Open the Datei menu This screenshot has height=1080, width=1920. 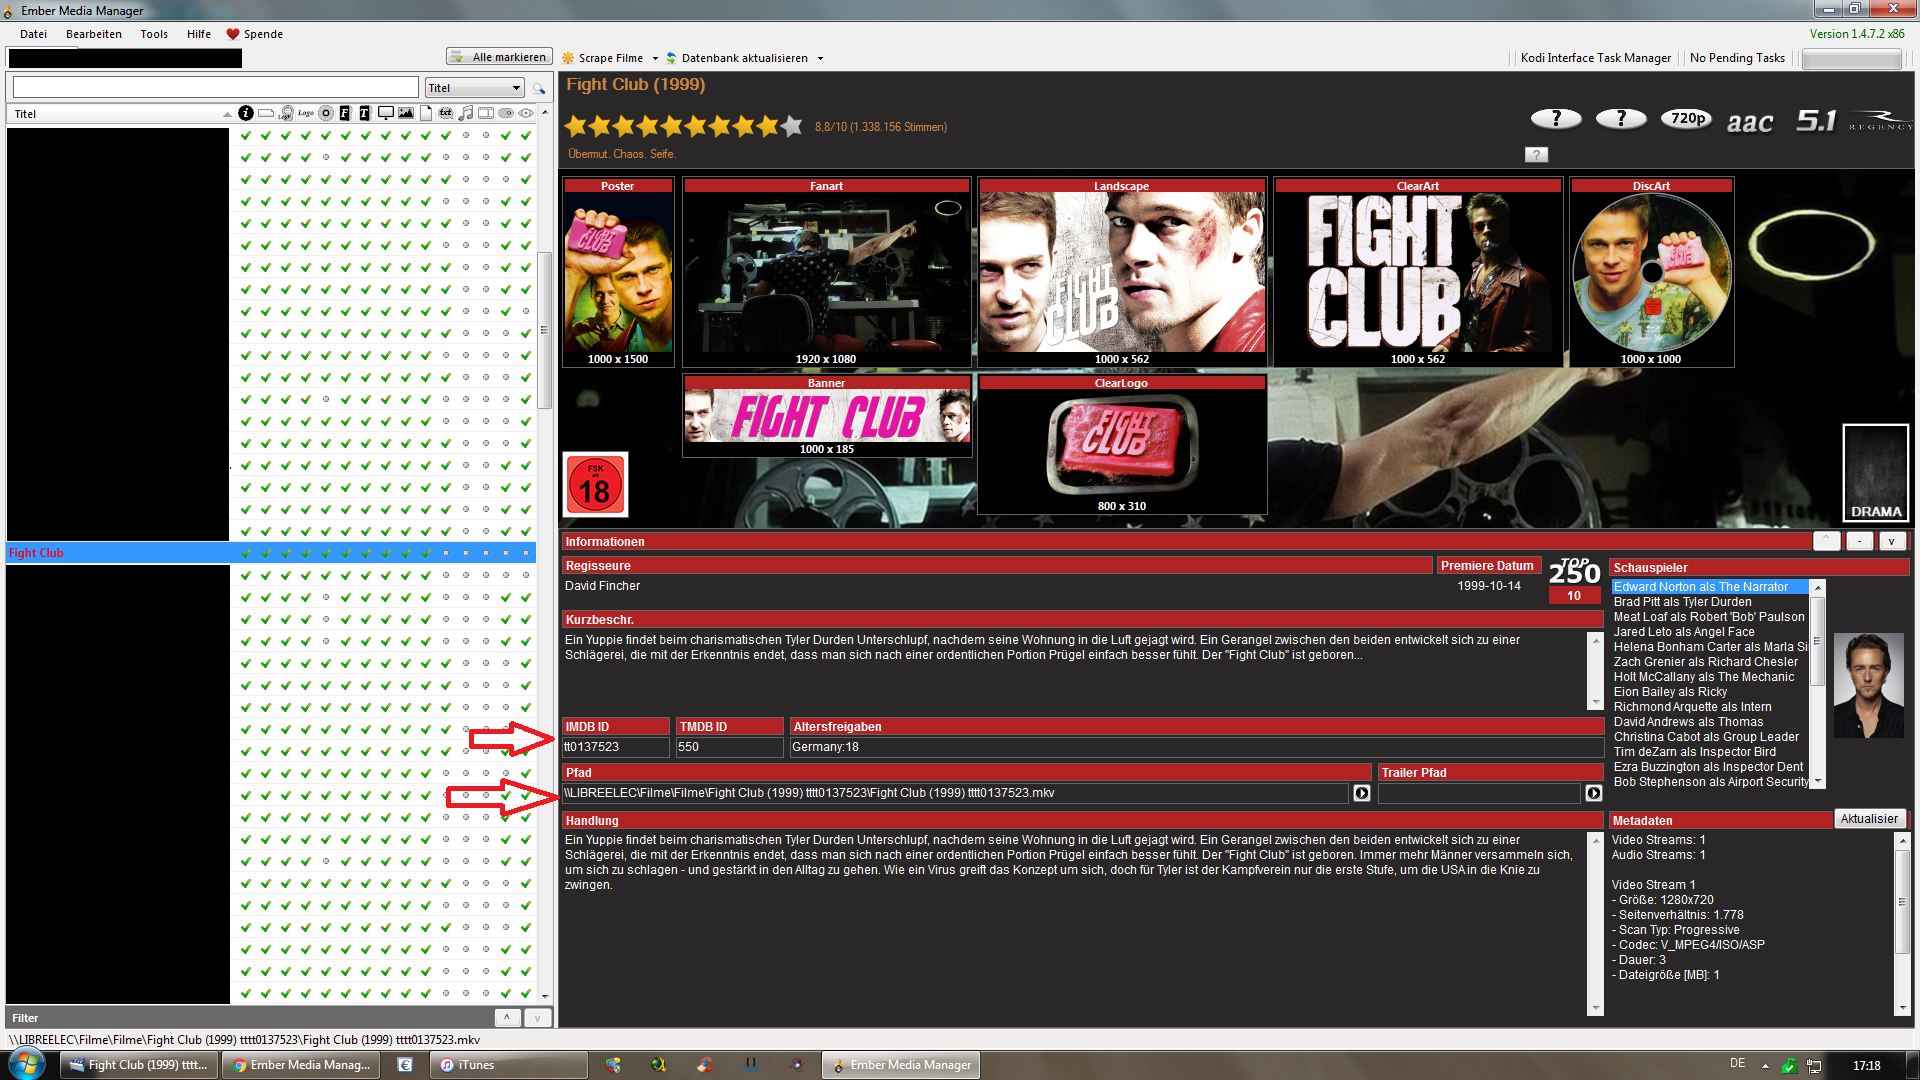click(x=33, y=34)
